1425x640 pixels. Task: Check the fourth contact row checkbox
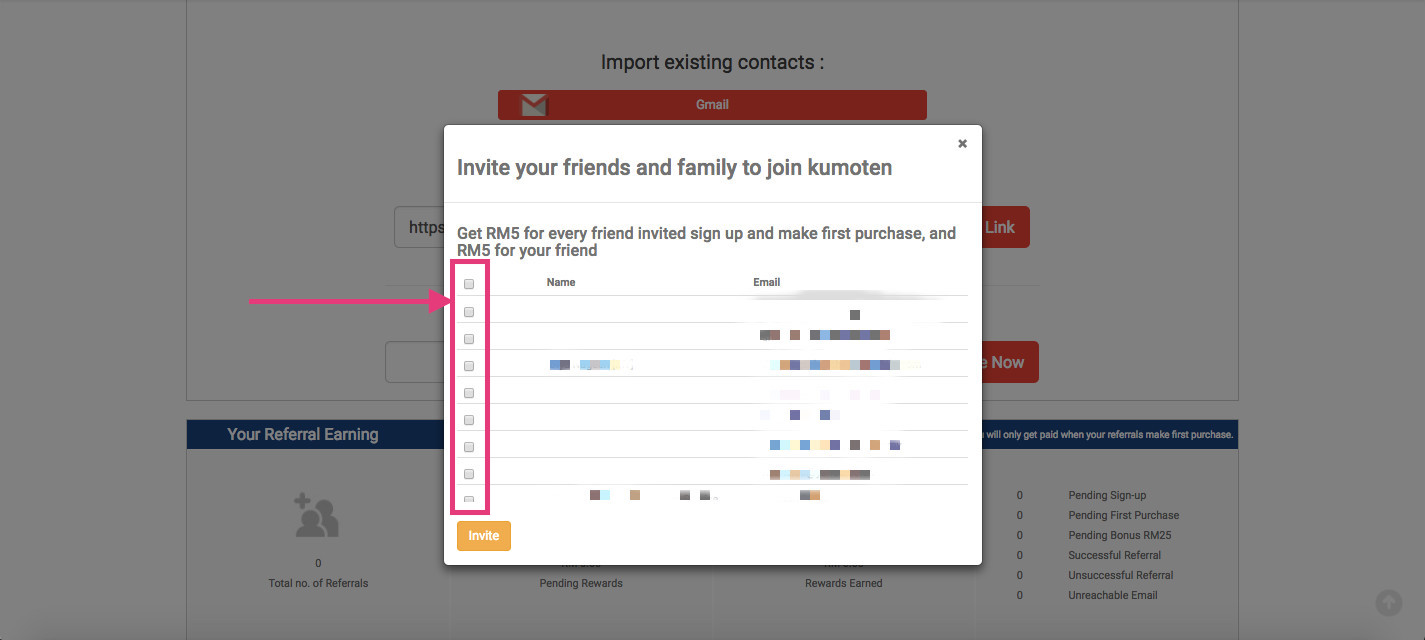469,393
